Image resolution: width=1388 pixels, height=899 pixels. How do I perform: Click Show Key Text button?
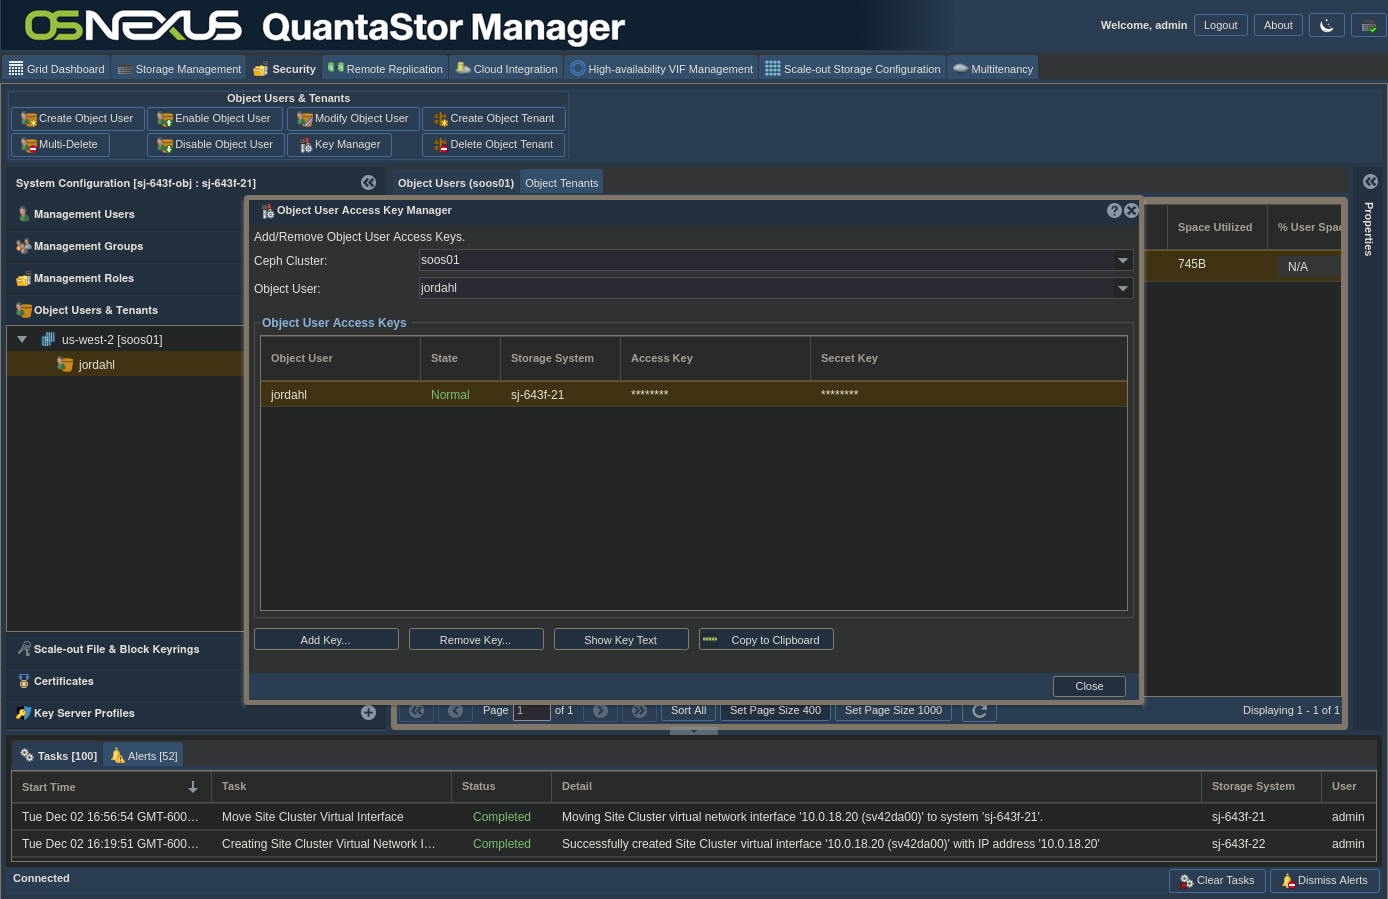click(x=621, y=640)
